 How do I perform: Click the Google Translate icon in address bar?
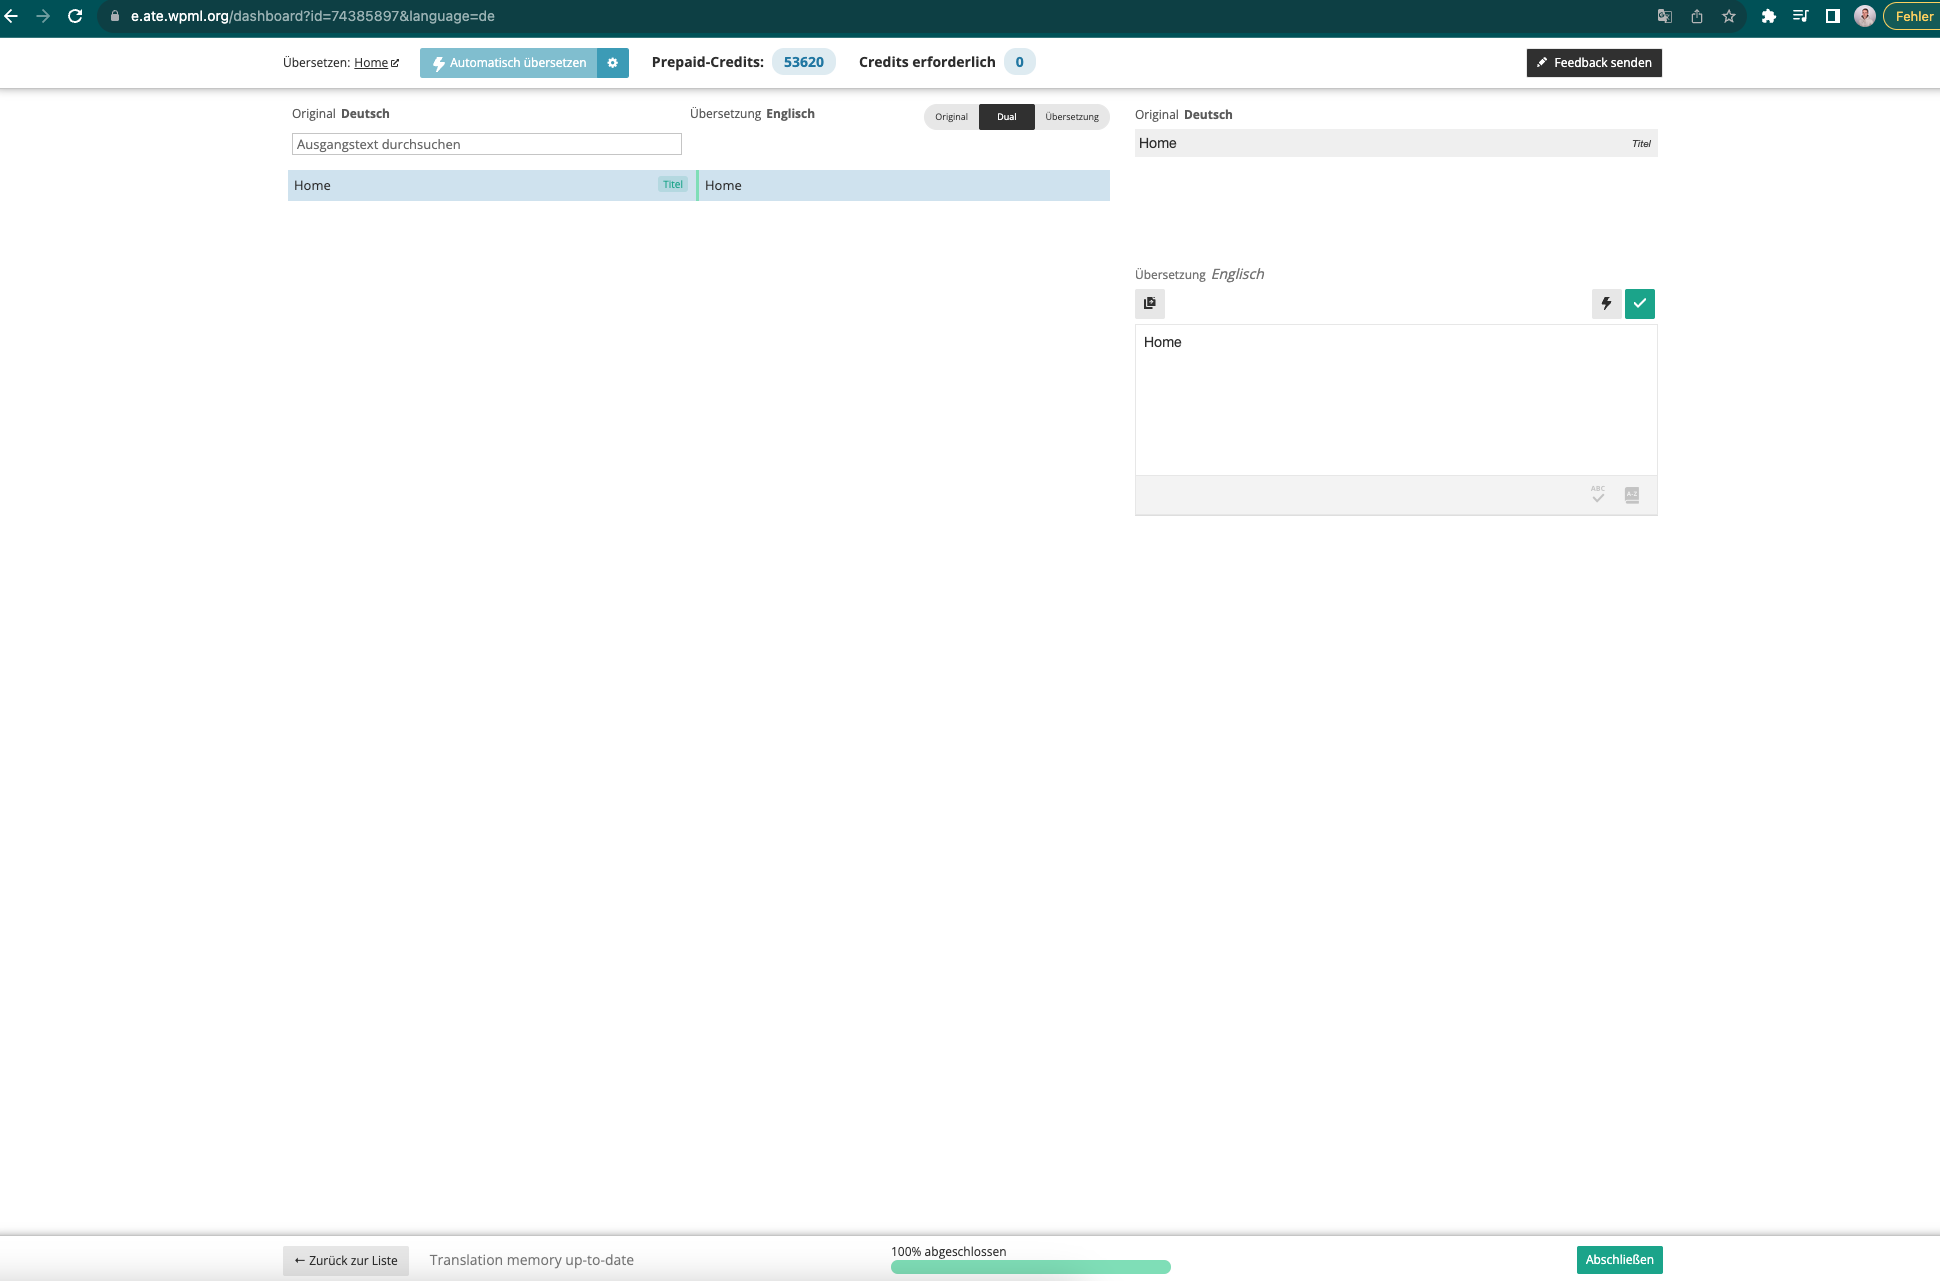[1665, 16]
